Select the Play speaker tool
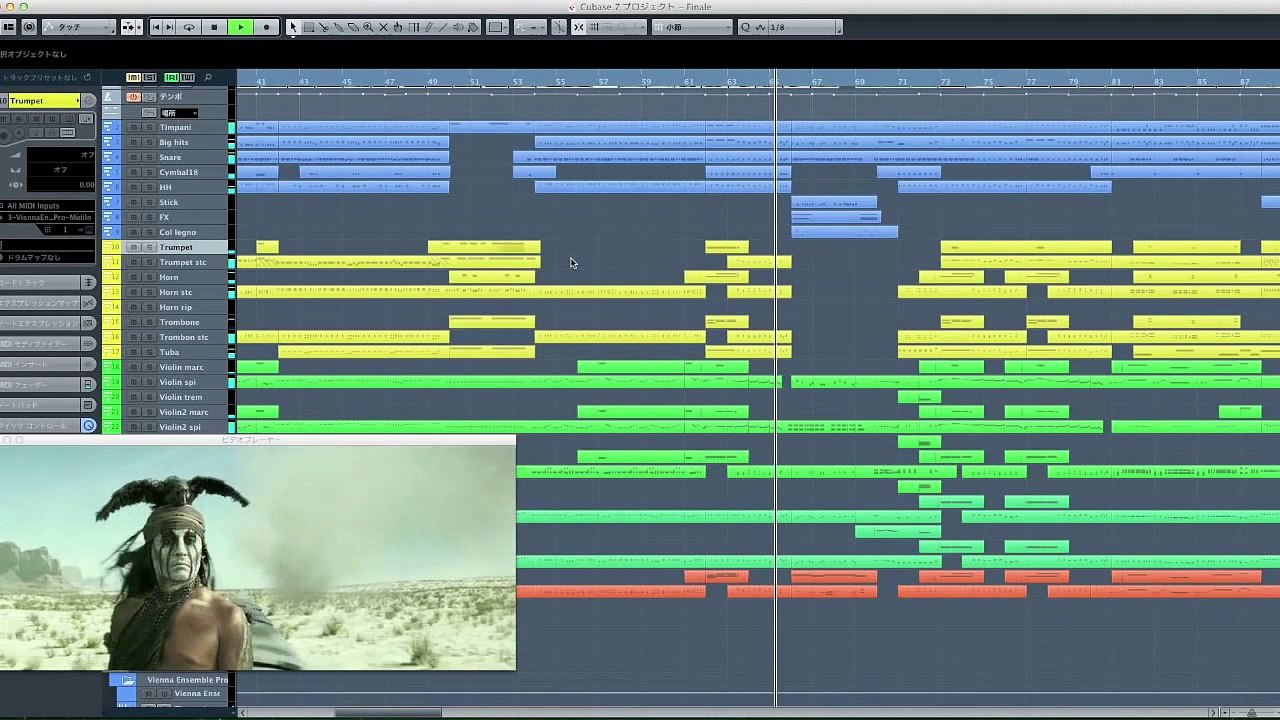 [x=458, y=27]
